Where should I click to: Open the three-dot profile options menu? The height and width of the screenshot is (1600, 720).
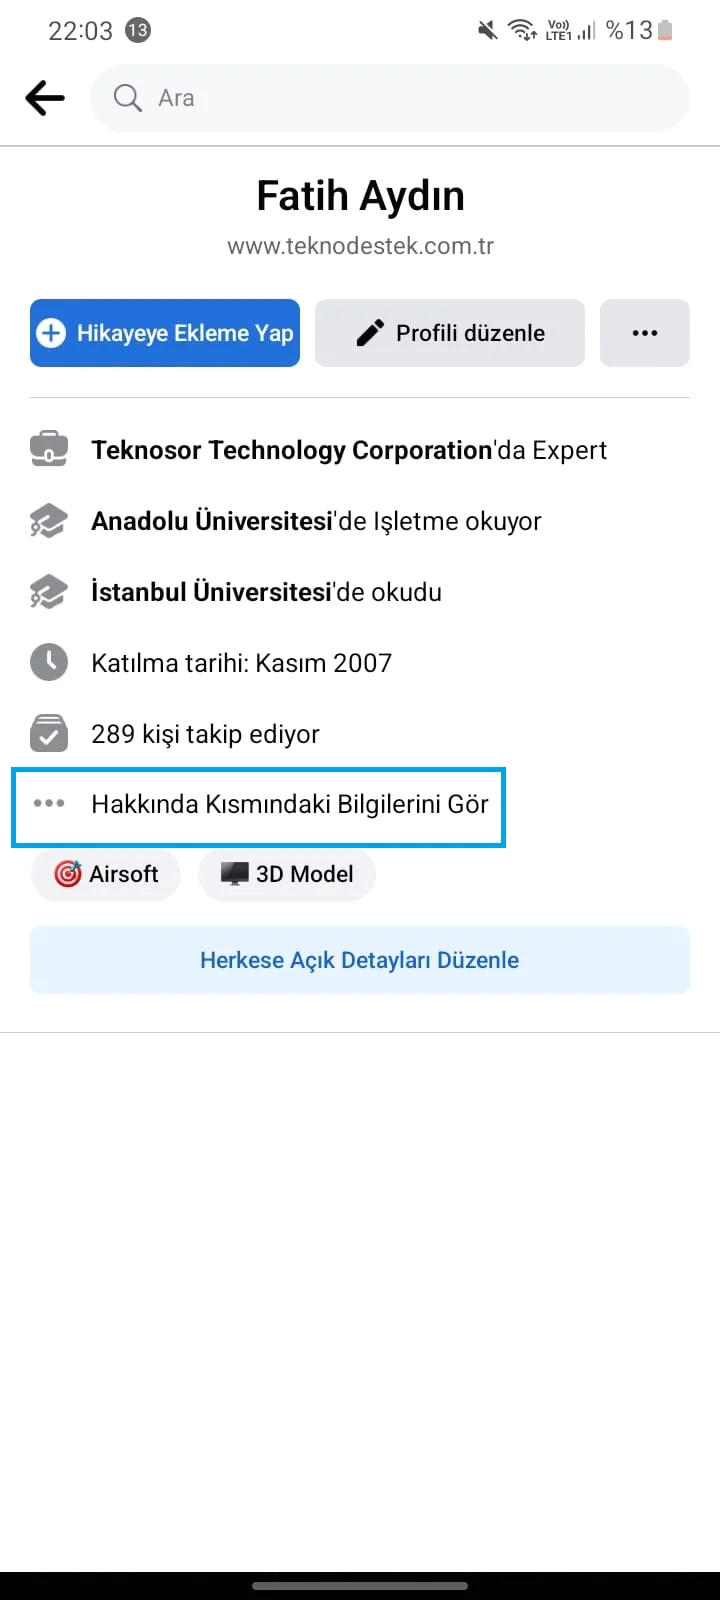[x=645, y=333]
